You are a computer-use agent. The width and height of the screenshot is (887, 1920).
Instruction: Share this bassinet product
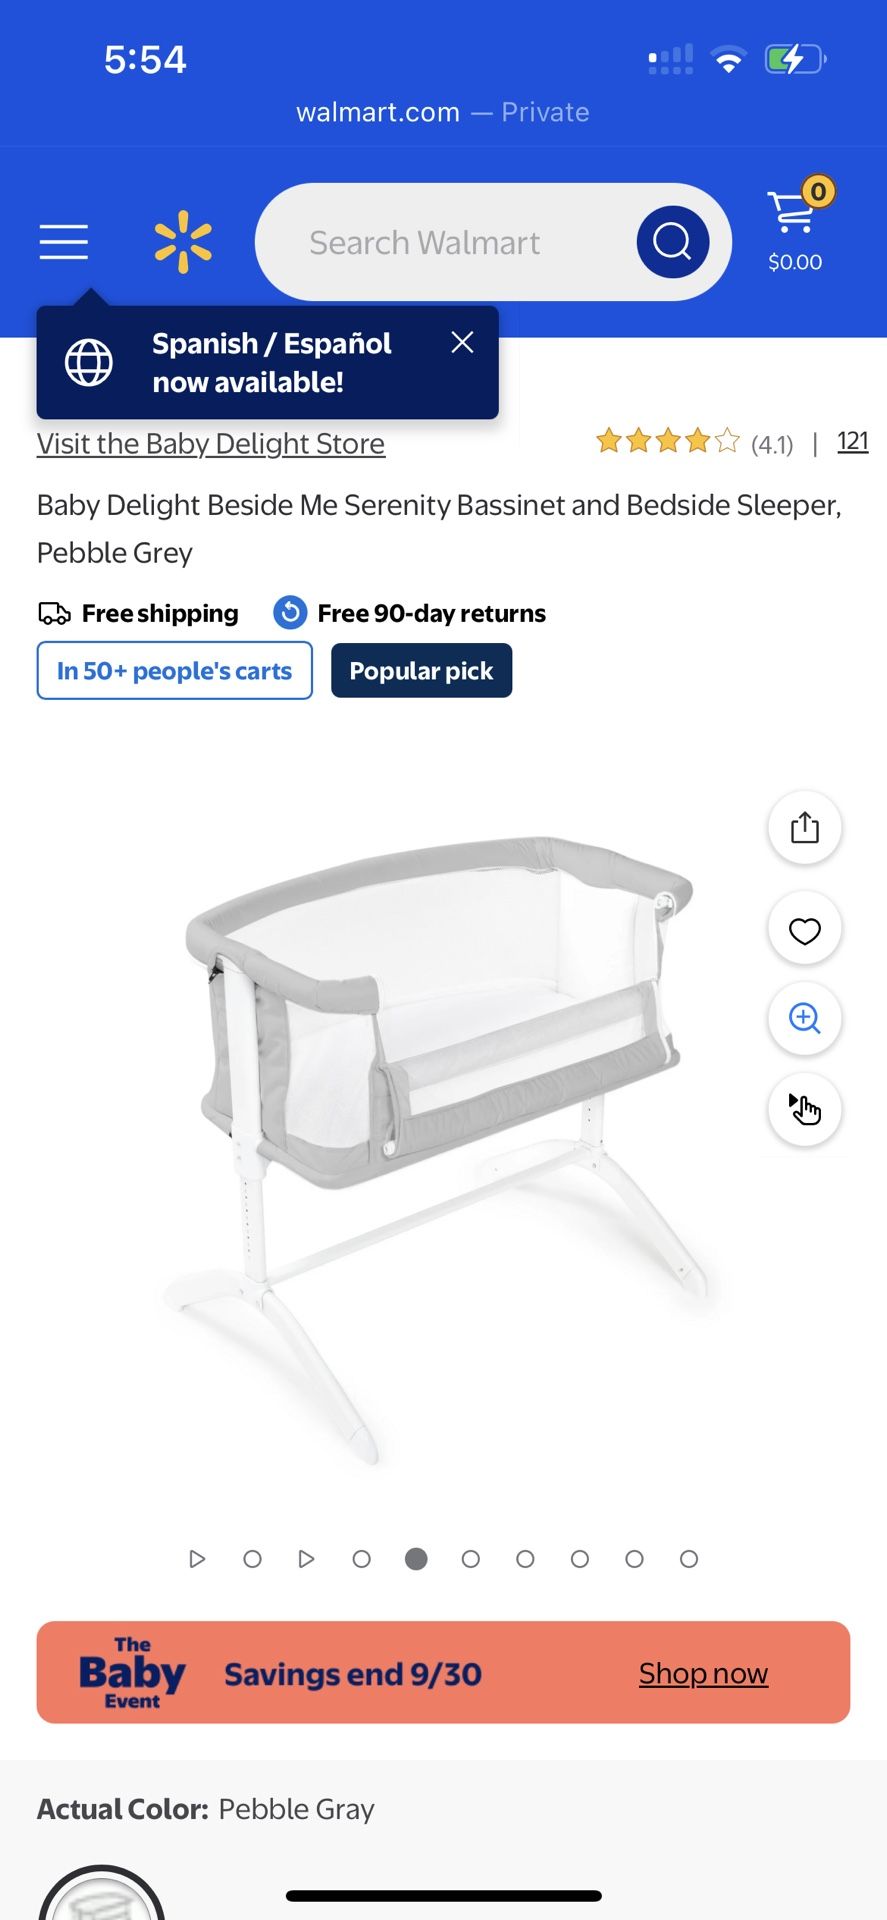(x=804, y=828)
